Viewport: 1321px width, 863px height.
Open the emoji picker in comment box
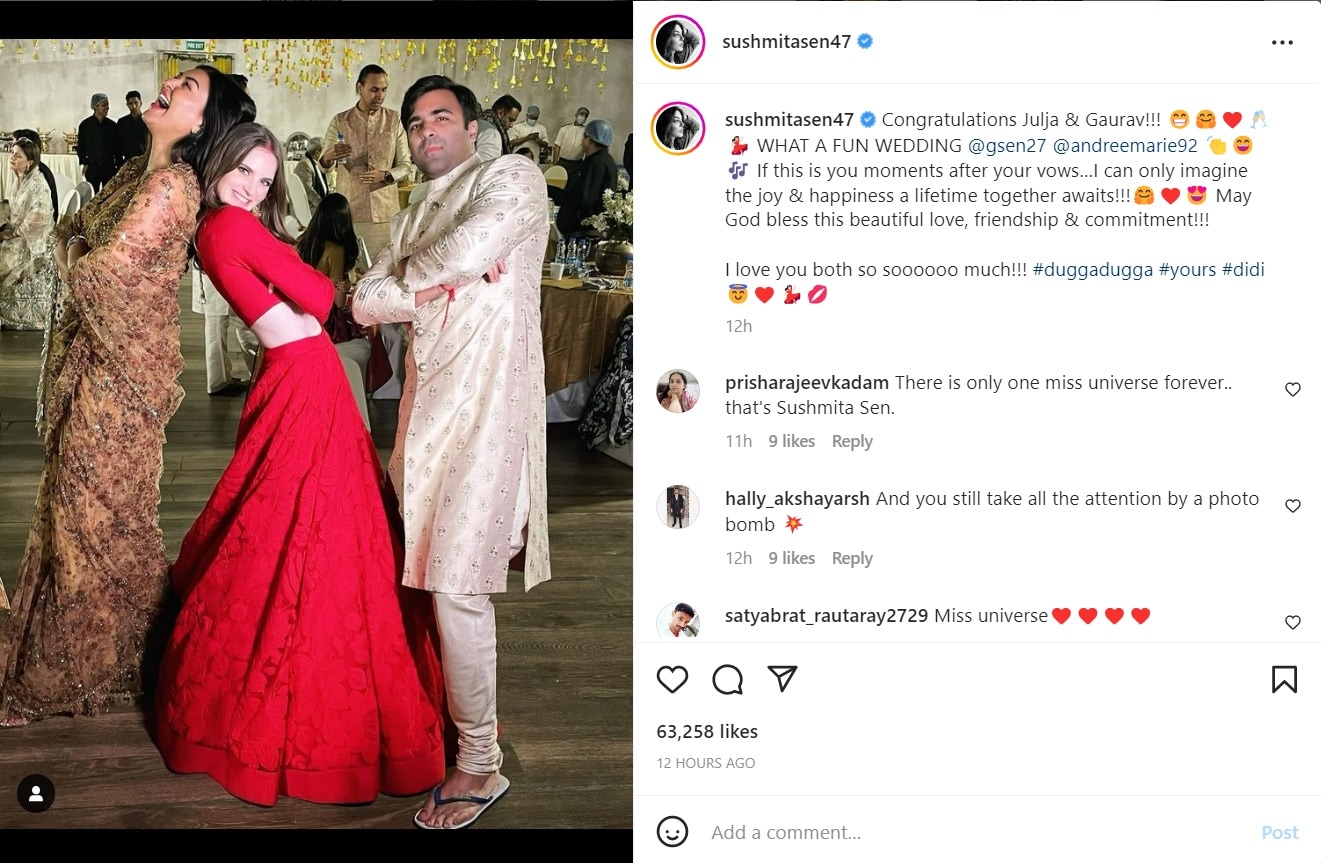[x=672, y=832]
